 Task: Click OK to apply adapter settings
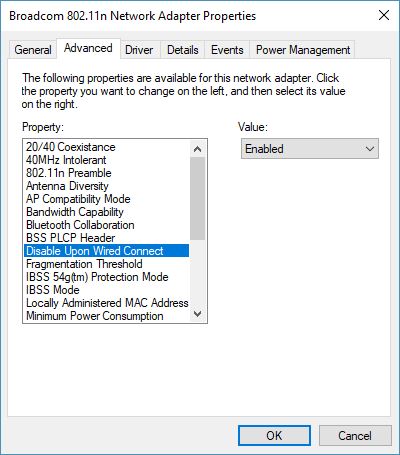coord(274,435)
